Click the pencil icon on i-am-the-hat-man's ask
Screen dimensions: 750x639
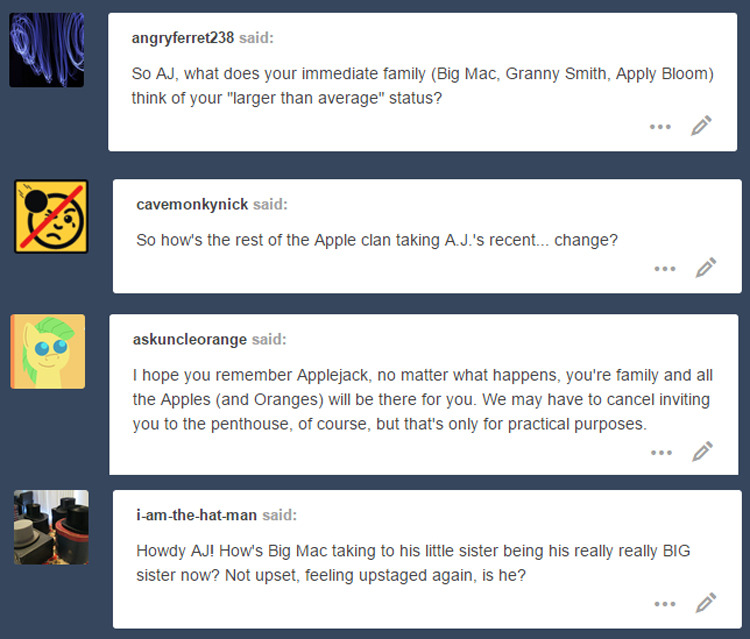706,603
